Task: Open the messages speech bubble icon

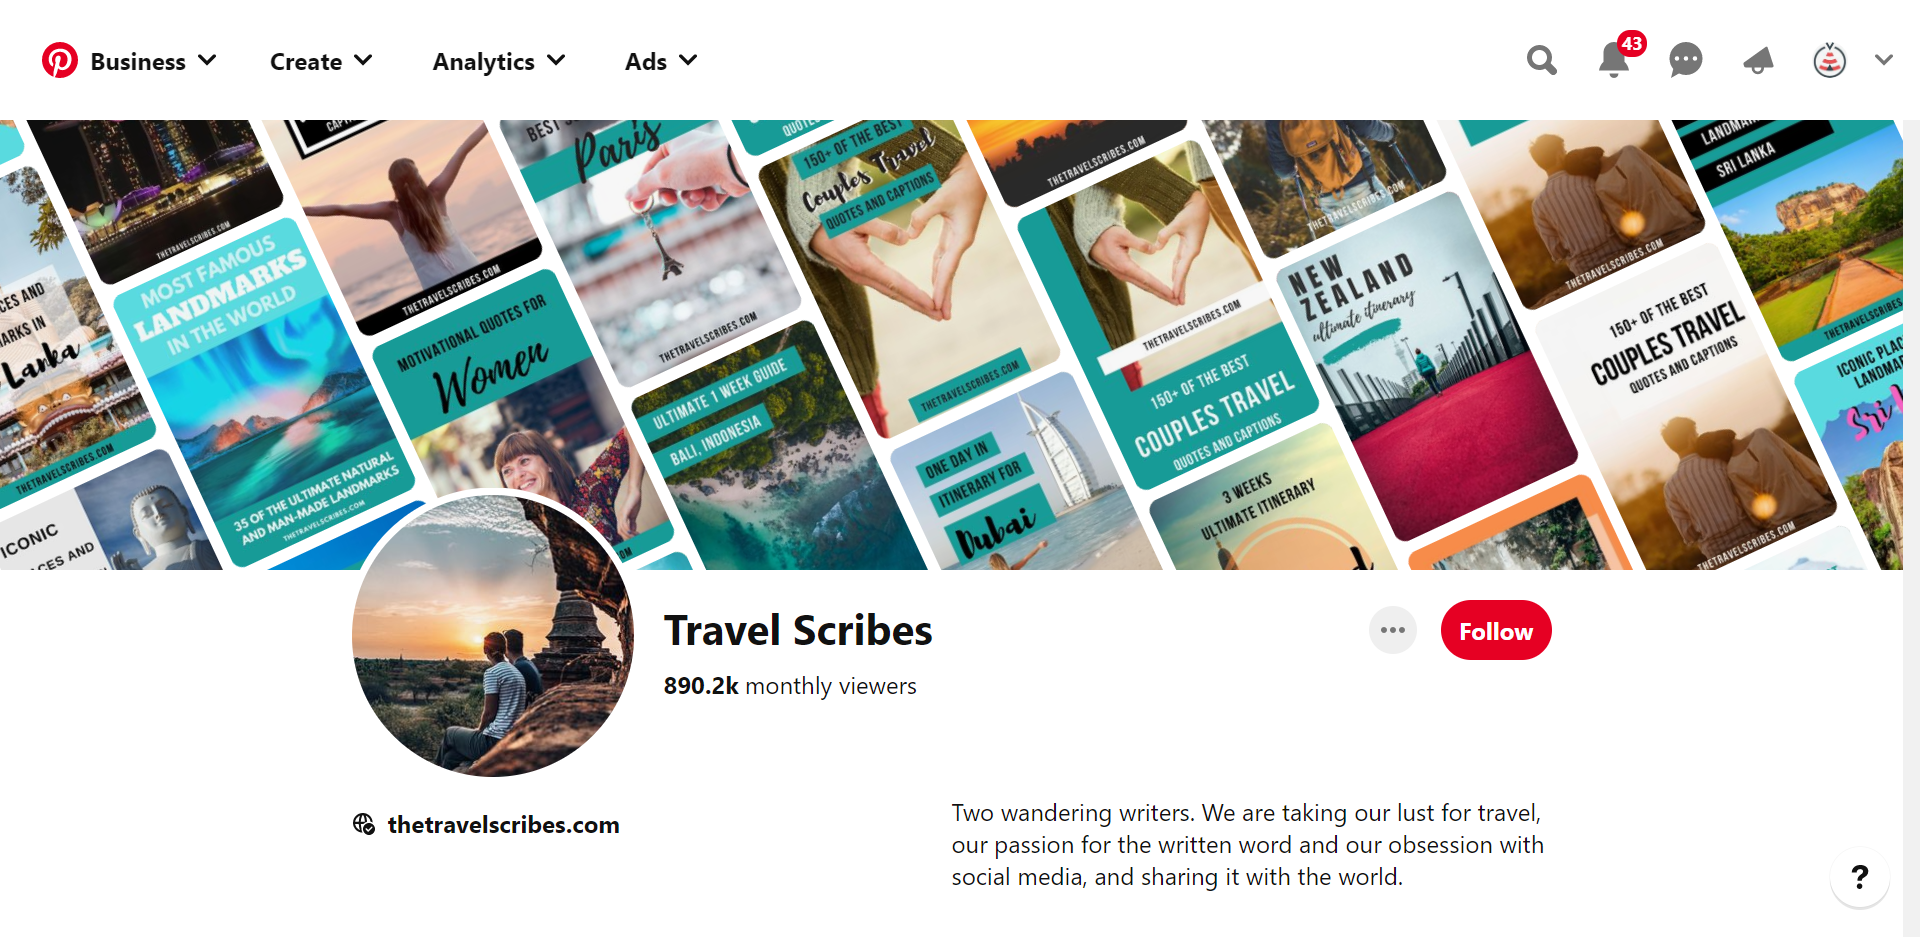Action: [1686, 60]
